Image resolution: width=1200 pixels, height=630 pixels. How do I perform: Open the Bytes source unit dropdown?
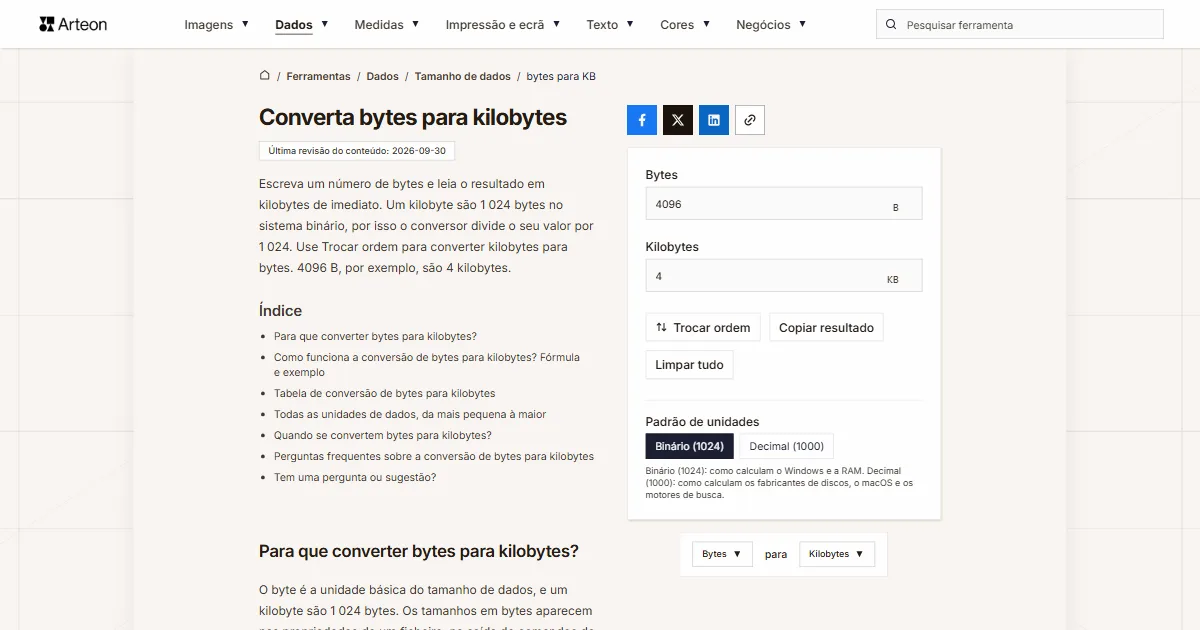pyautogui.click(x=722, y=554)
